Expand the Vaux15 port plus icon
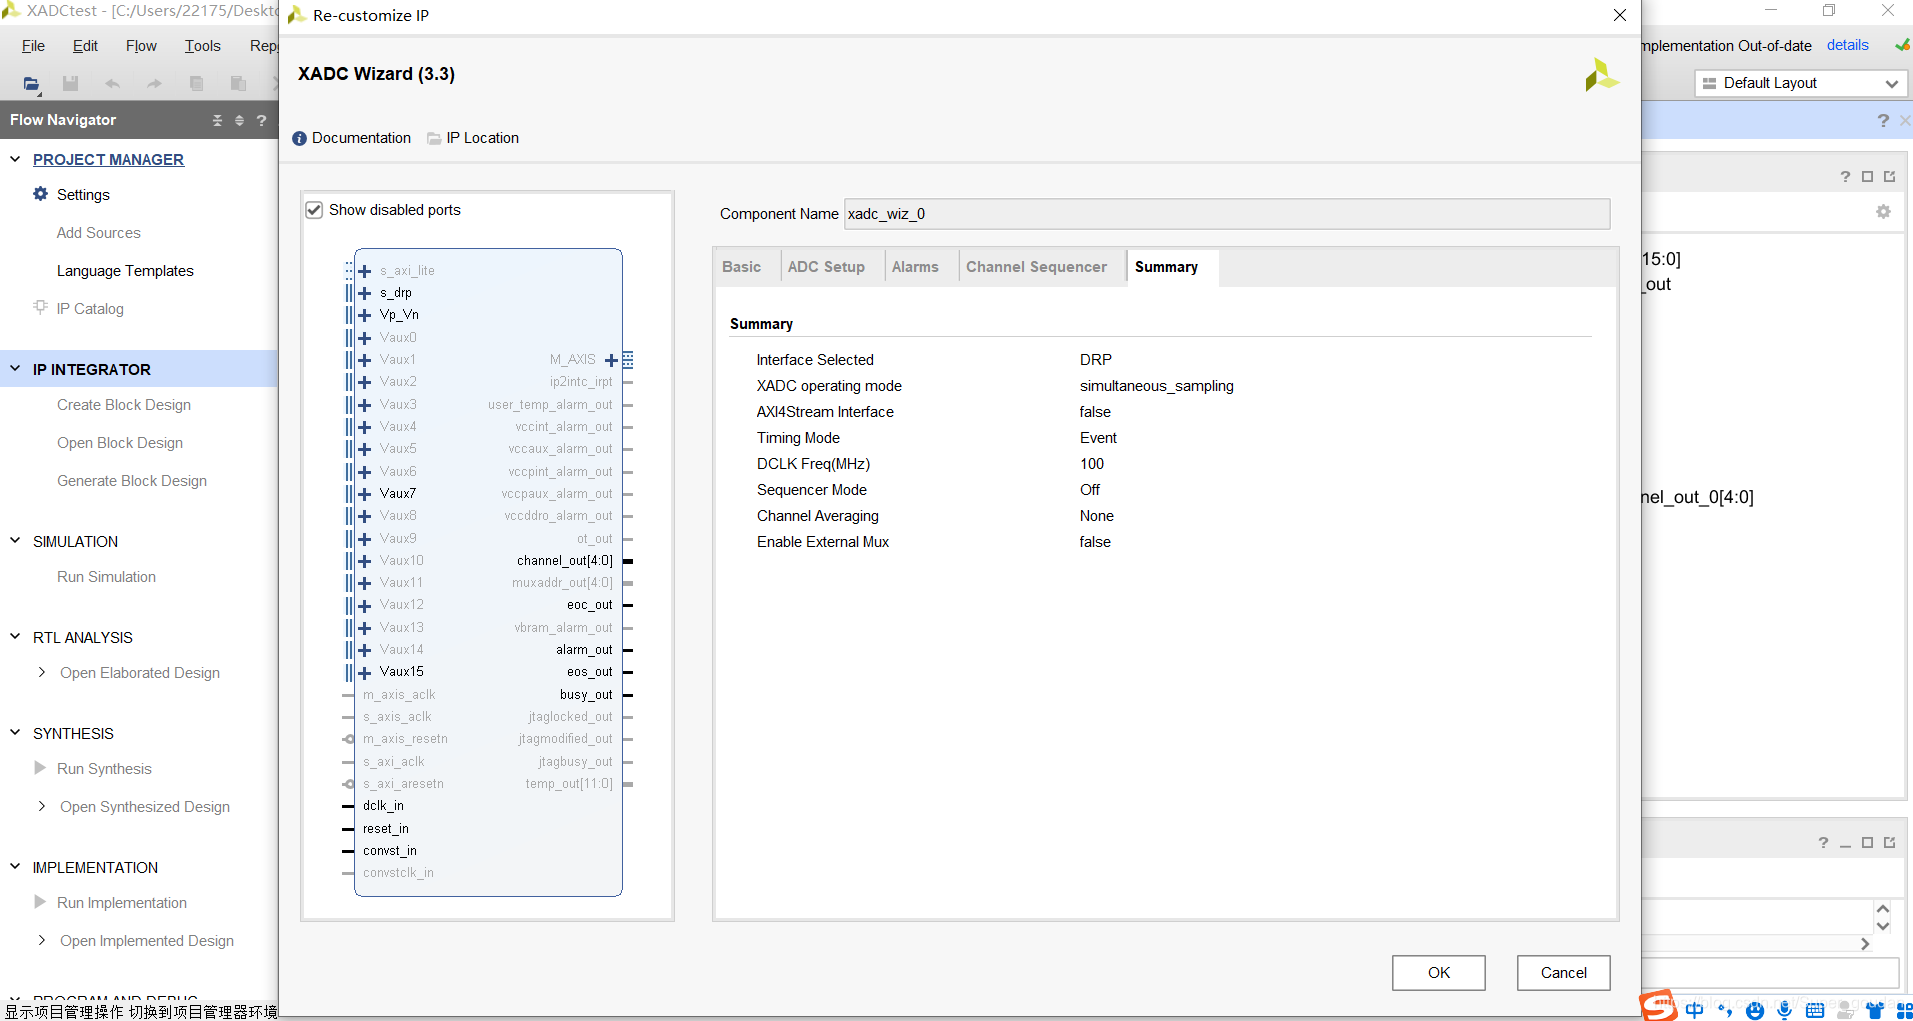 click(365, 672)
